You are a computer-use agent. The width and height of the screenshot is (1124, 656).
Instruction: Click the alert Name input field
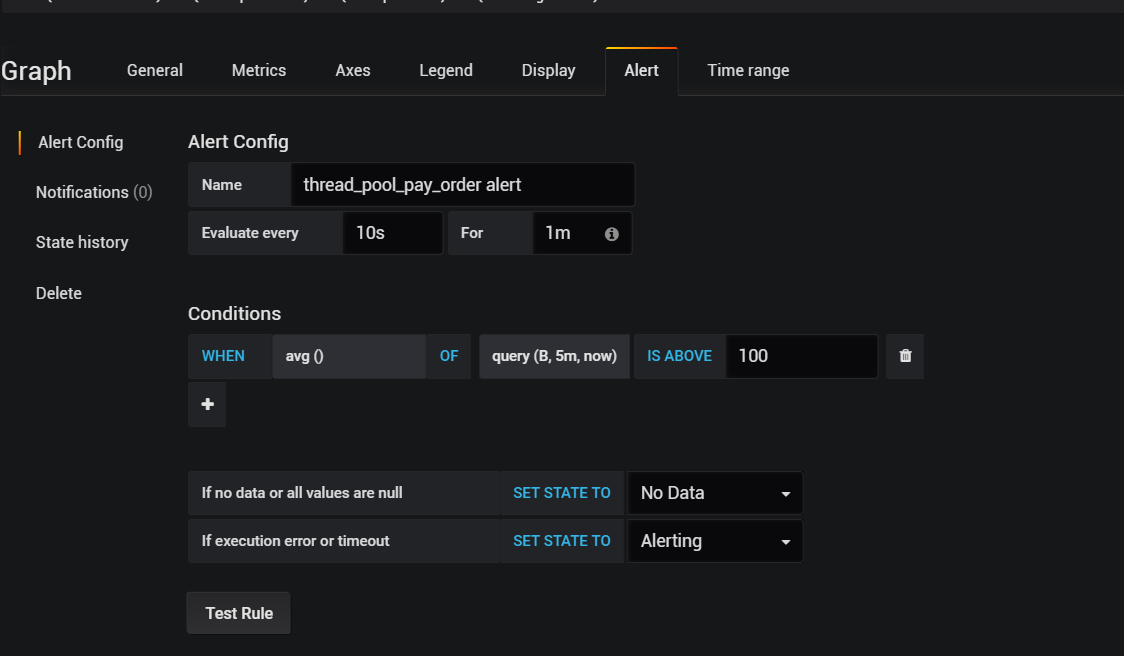coord(462,185)
